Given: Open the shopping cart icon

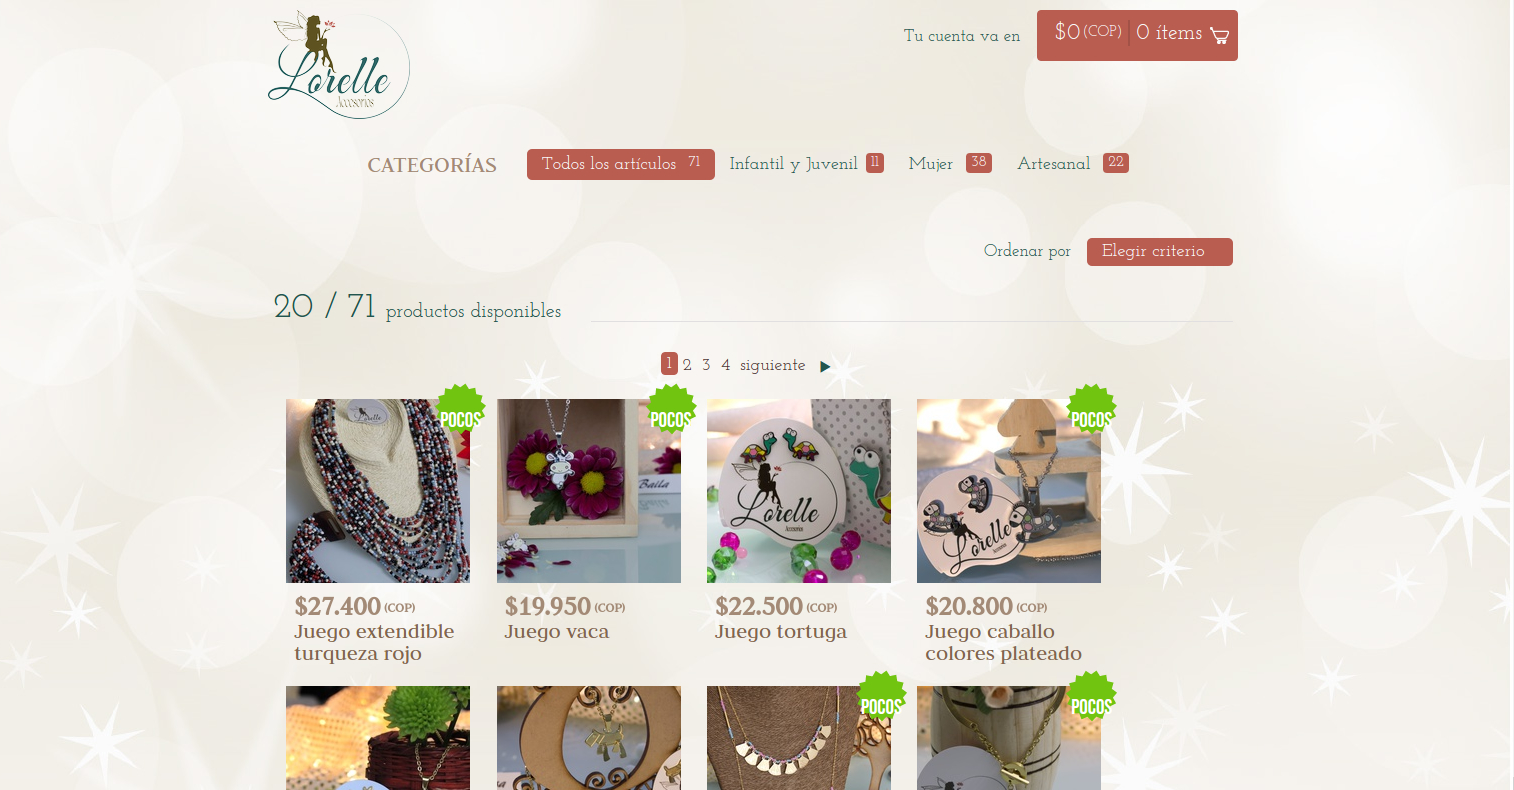Looking at the screenshot, I should point(1219,36).
